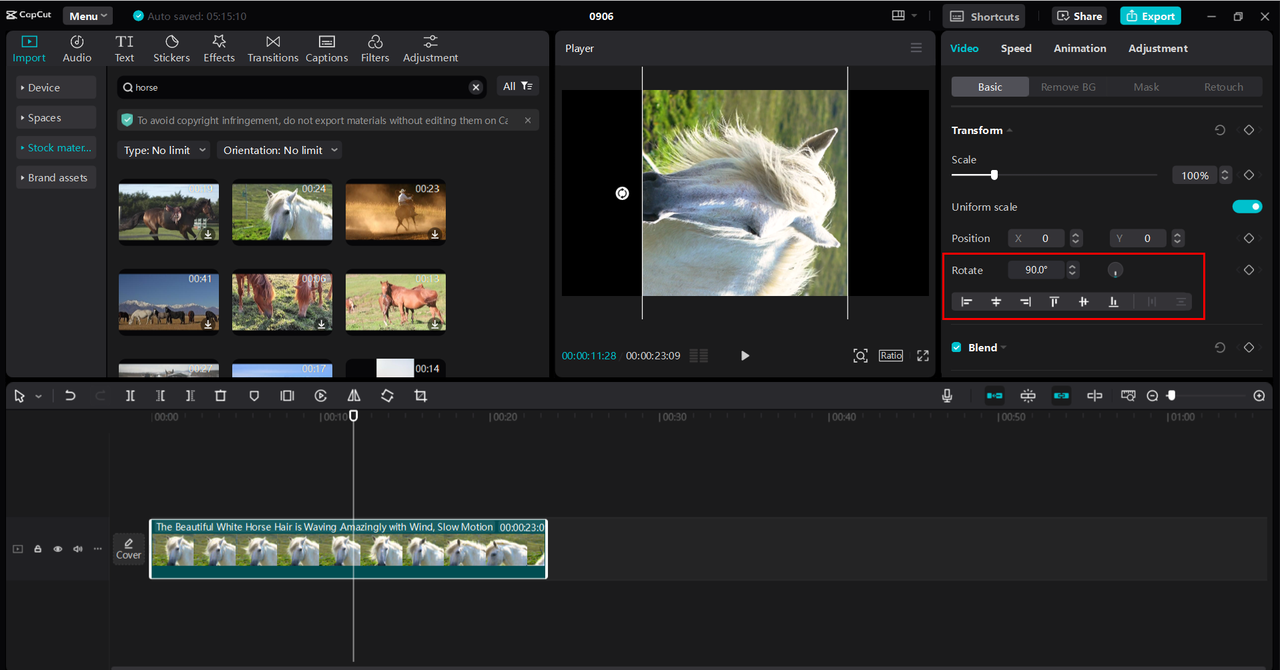Uncheck the Blend checkbox
The width and height of the screenshot is (1280, 670).
957,348
